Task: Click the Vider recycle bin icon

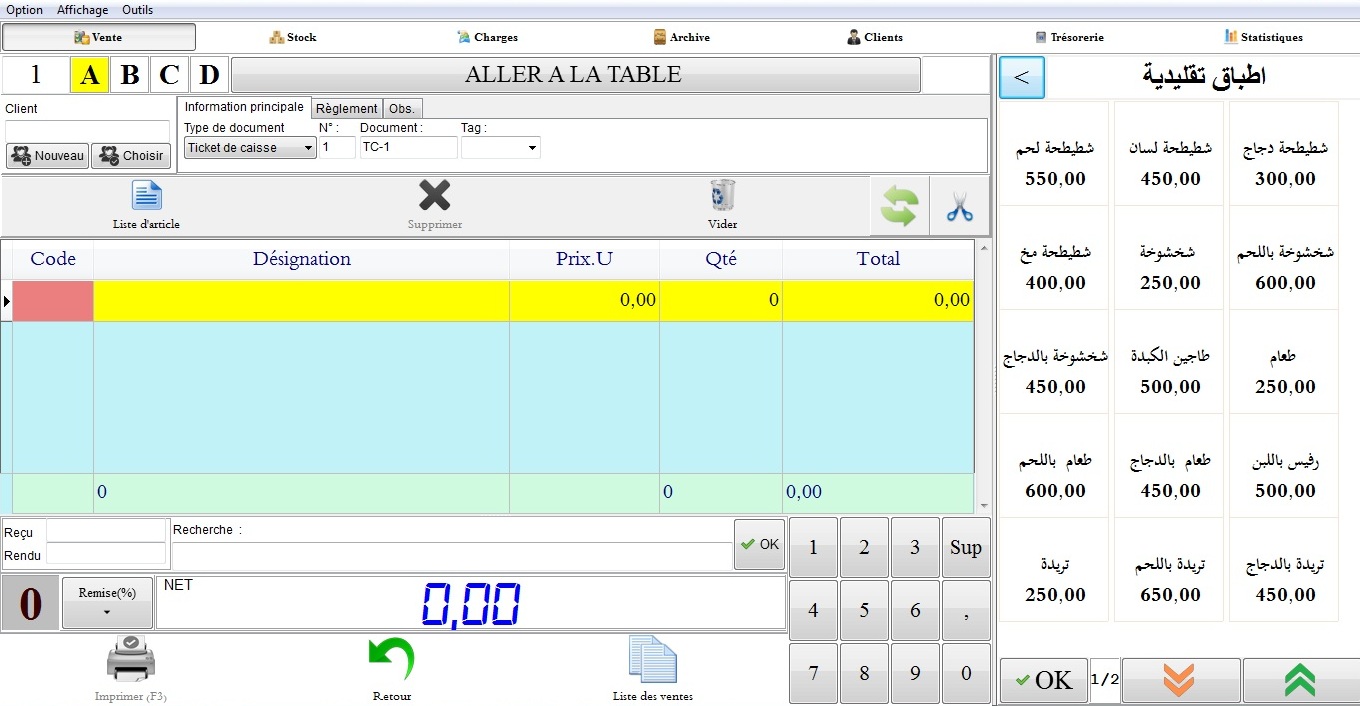Action: (722, 196)
